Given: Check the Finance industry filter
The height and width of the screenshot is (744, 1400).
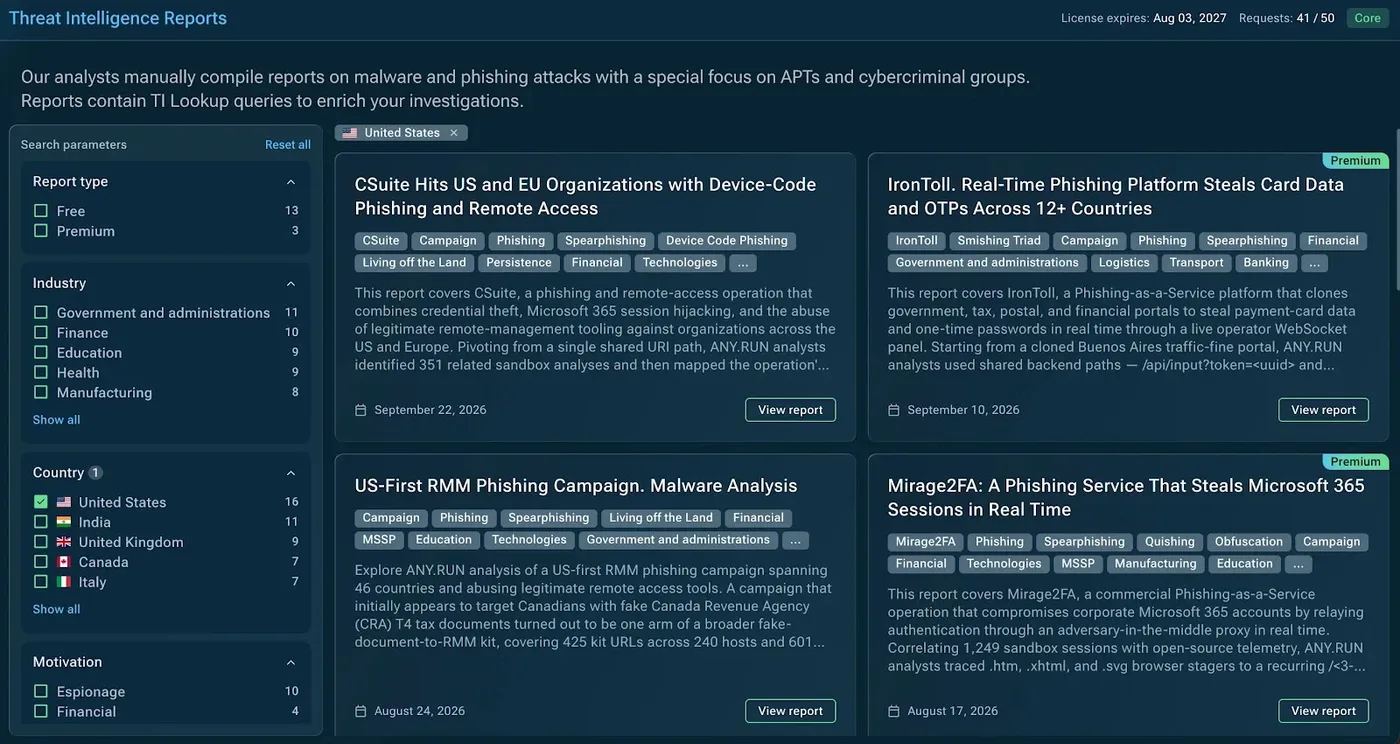Looking at the screenshot, I should click(x=41, y=333).
